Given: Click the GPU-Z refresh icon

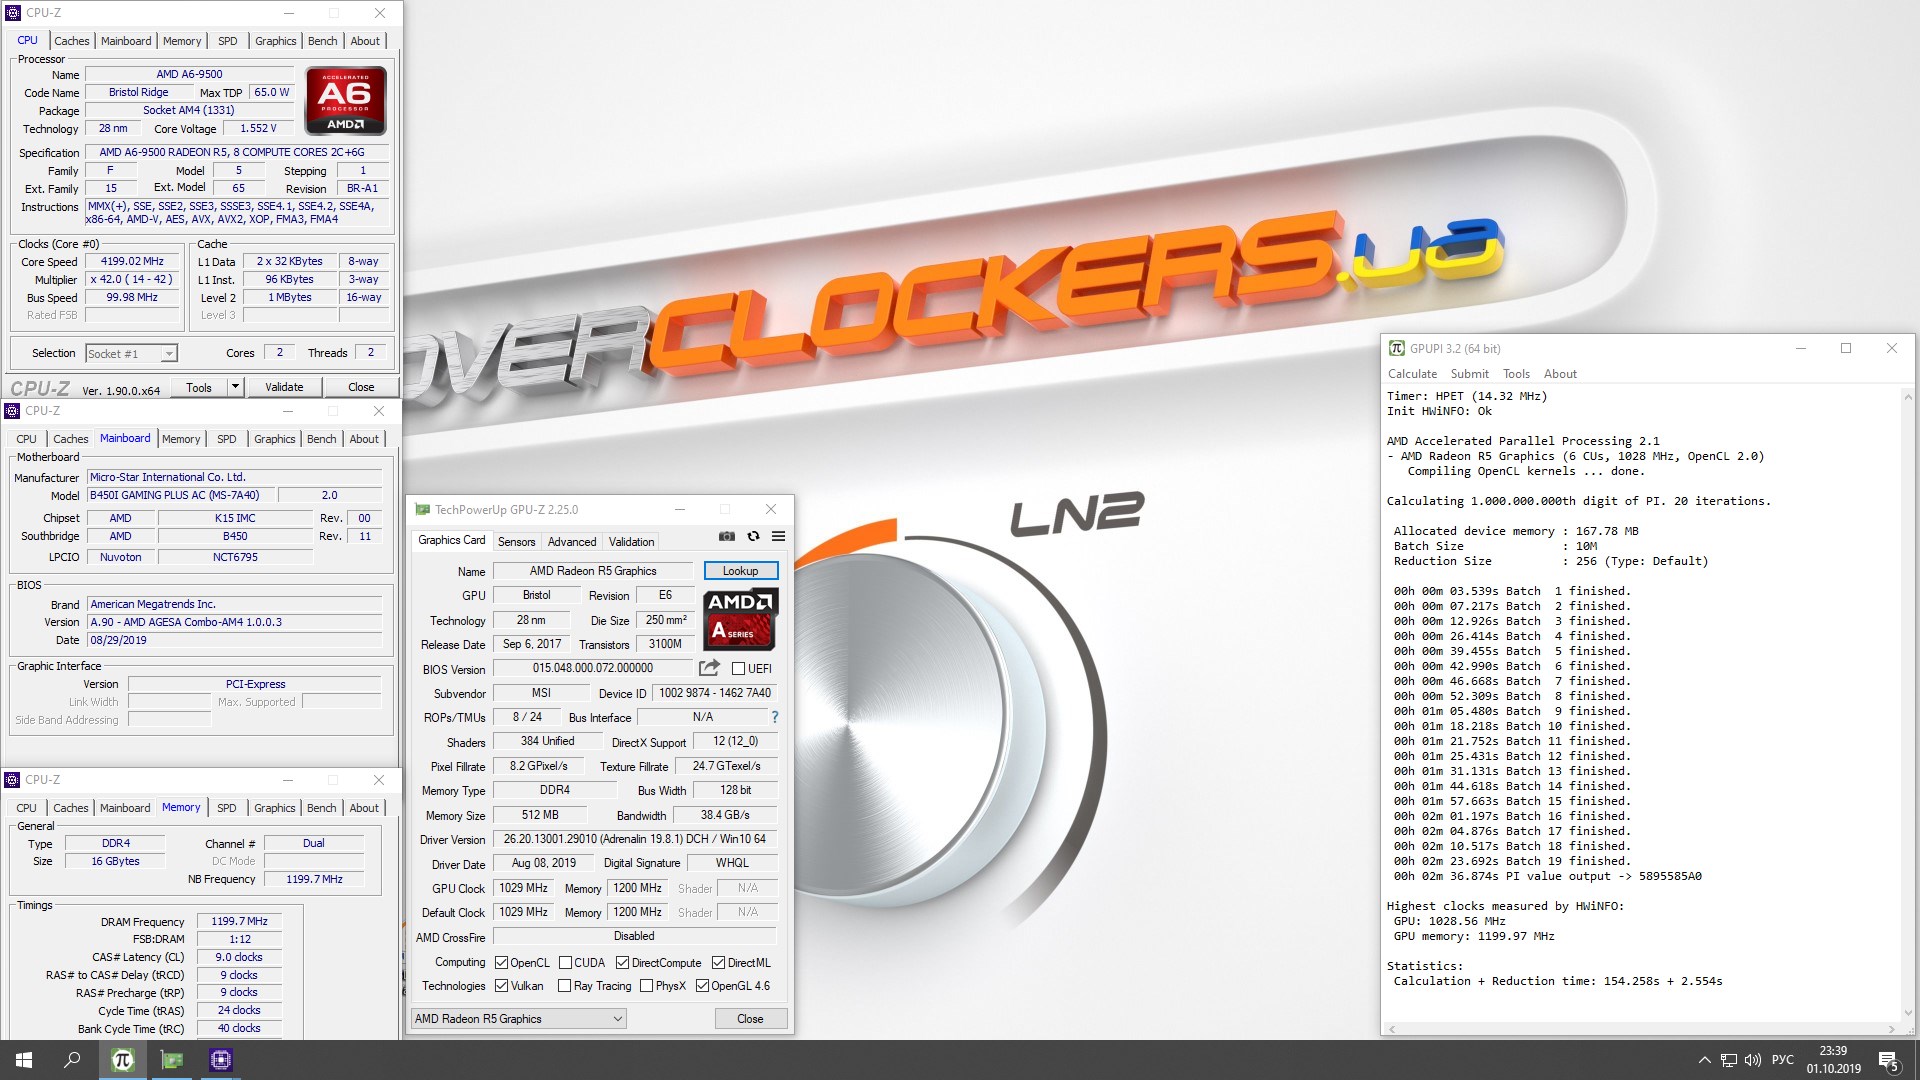Looking at the screenshot, I should click(753, 537).
